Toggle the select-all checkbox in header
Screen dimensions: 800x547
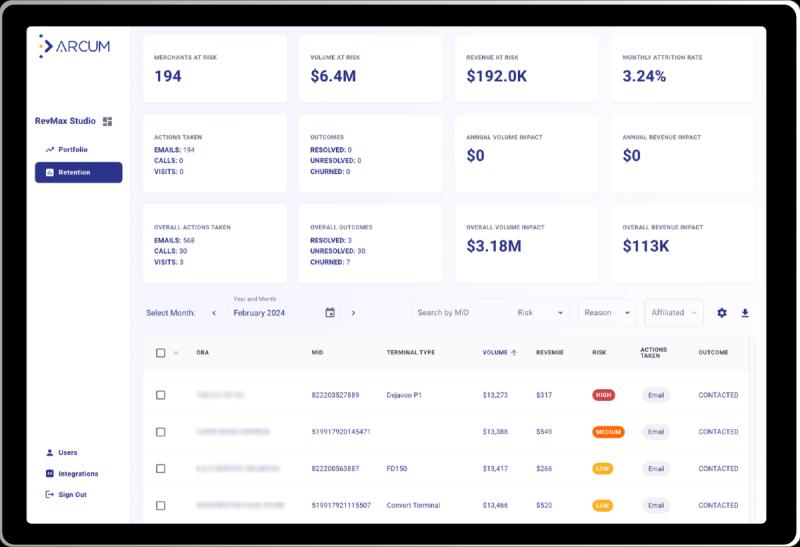point(161,353)
